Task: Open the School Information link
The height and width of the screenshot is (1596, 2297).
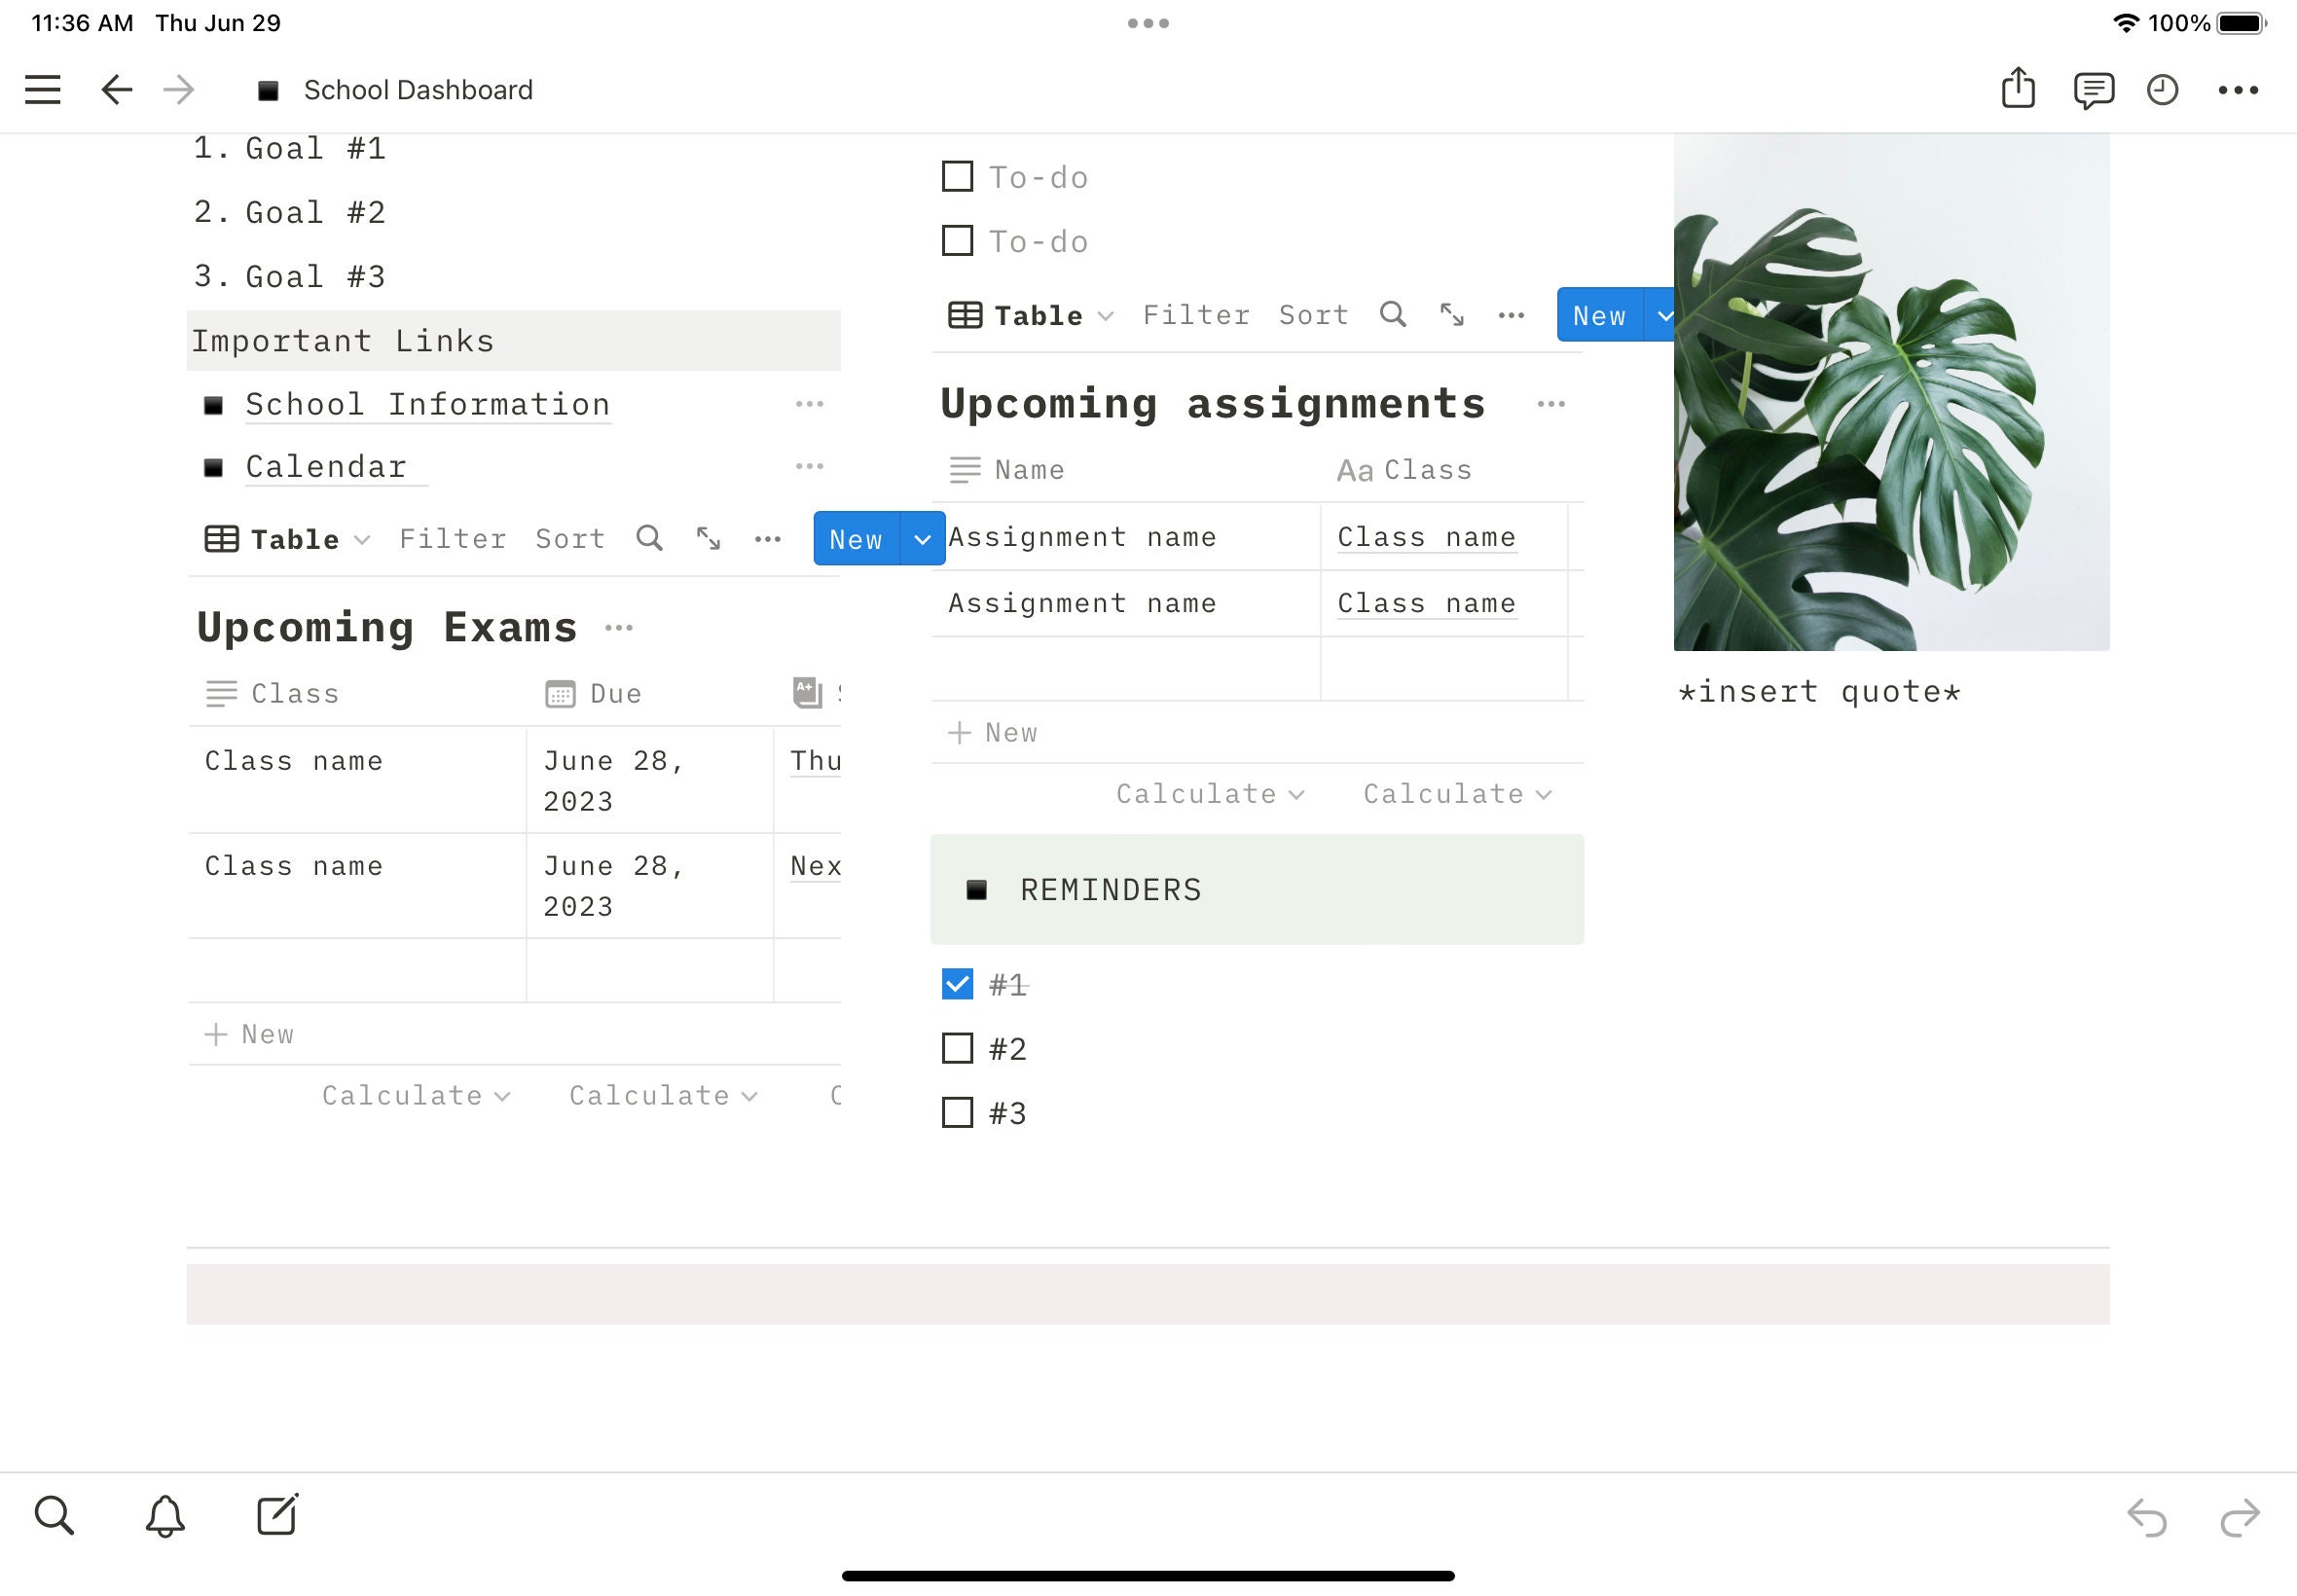Action: [x=427, y=404]
